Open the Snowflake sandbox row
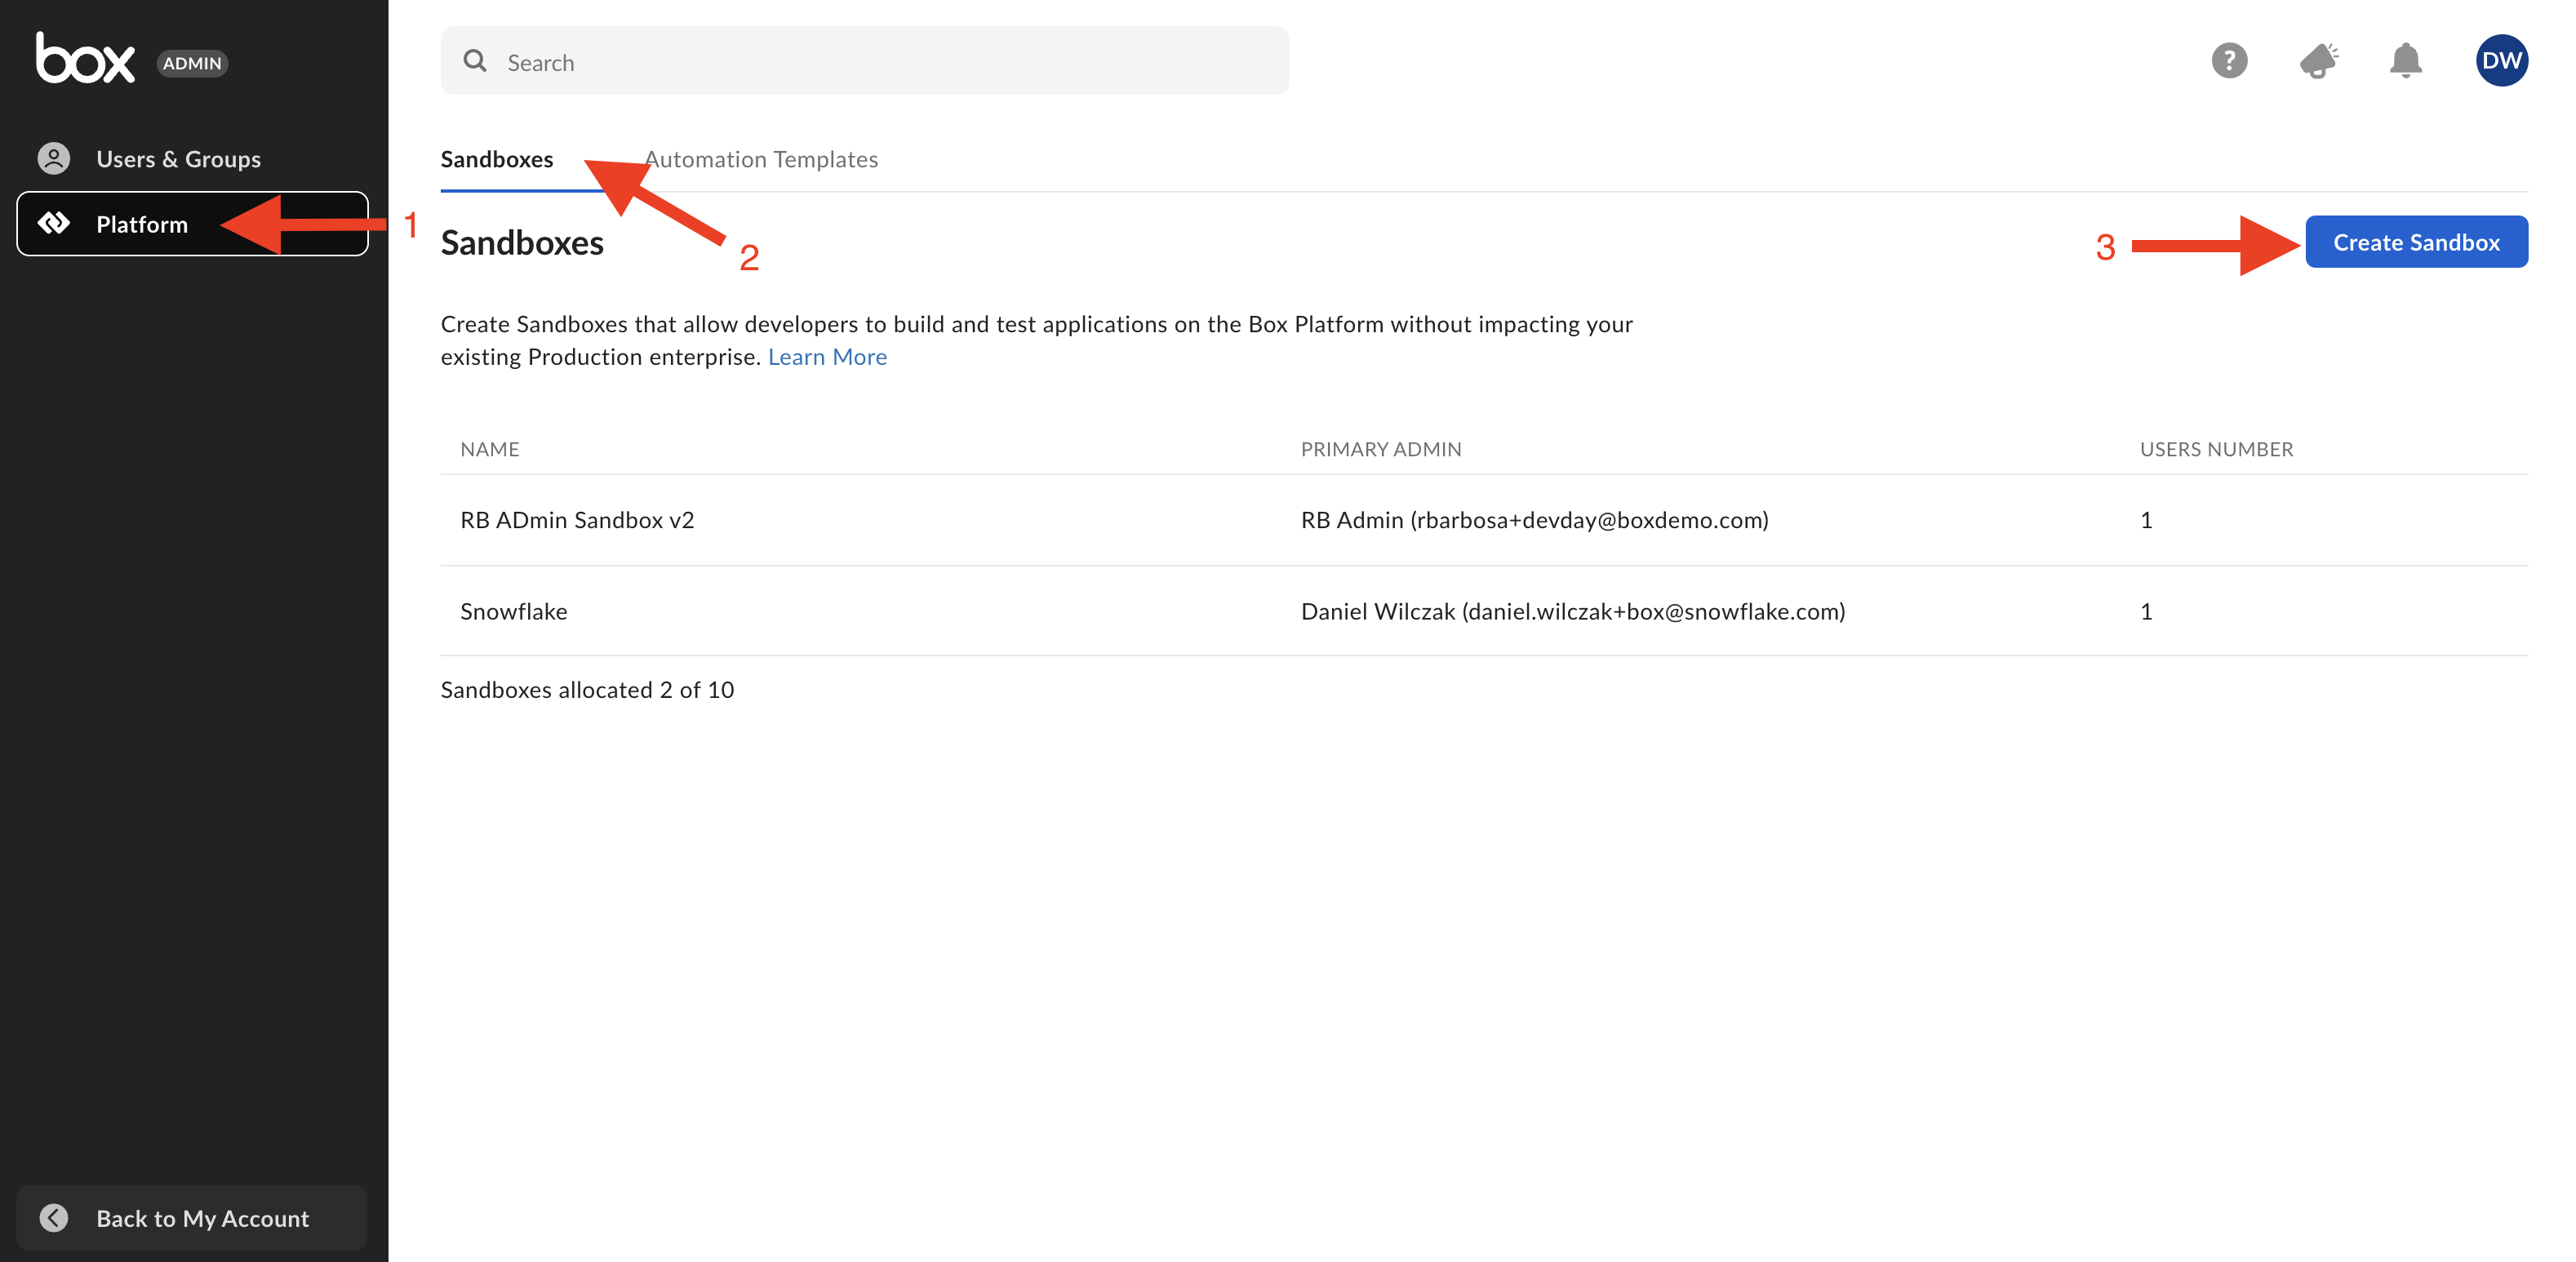 [514, 611]
